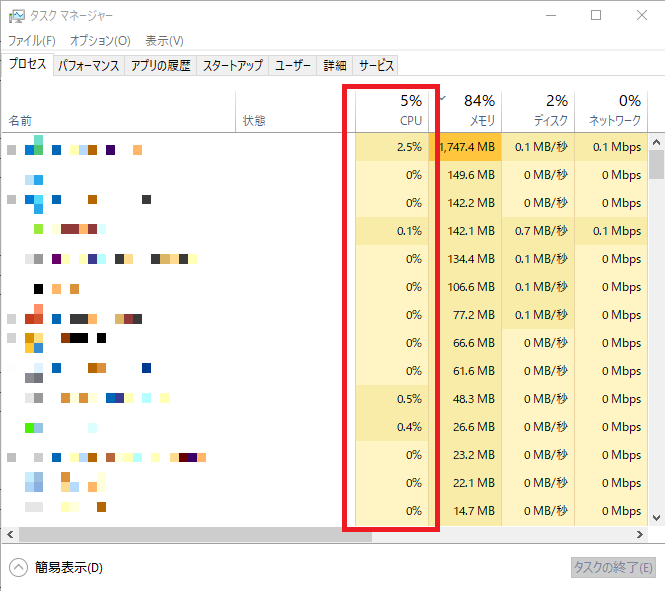The image size is (665, 591).
Task: Click the vertical scrollbar up arrow
Action: 656,141
